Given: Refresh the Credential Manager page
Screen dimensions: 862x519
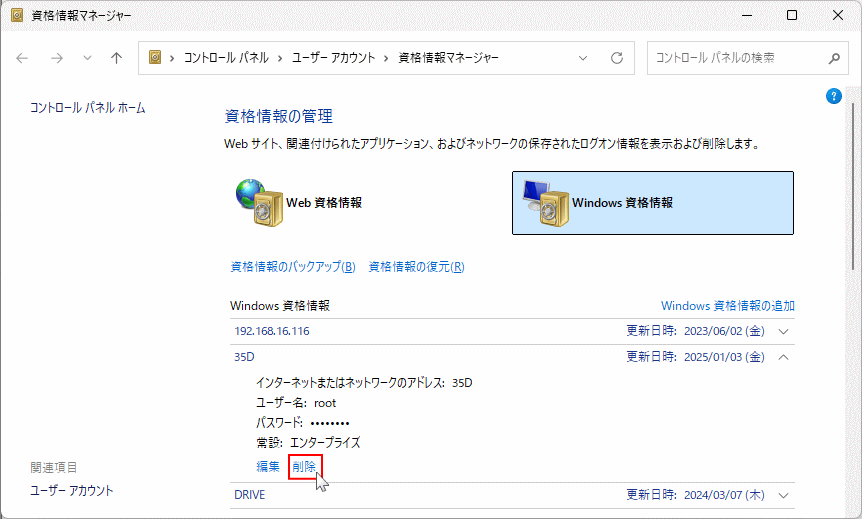Looking at the screenshot, I should click(x=617, y=58).
